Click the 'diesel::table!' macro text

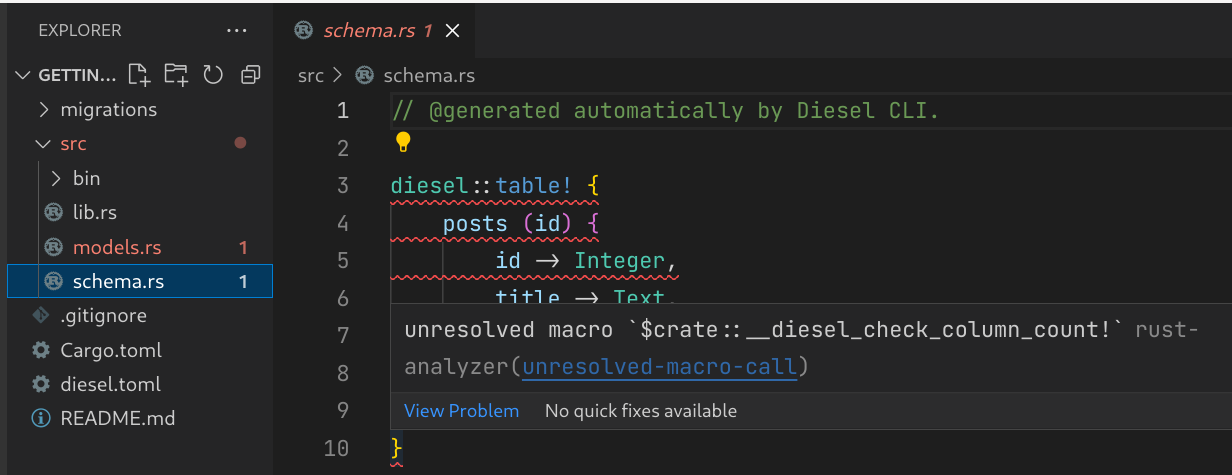pos(482,186)
